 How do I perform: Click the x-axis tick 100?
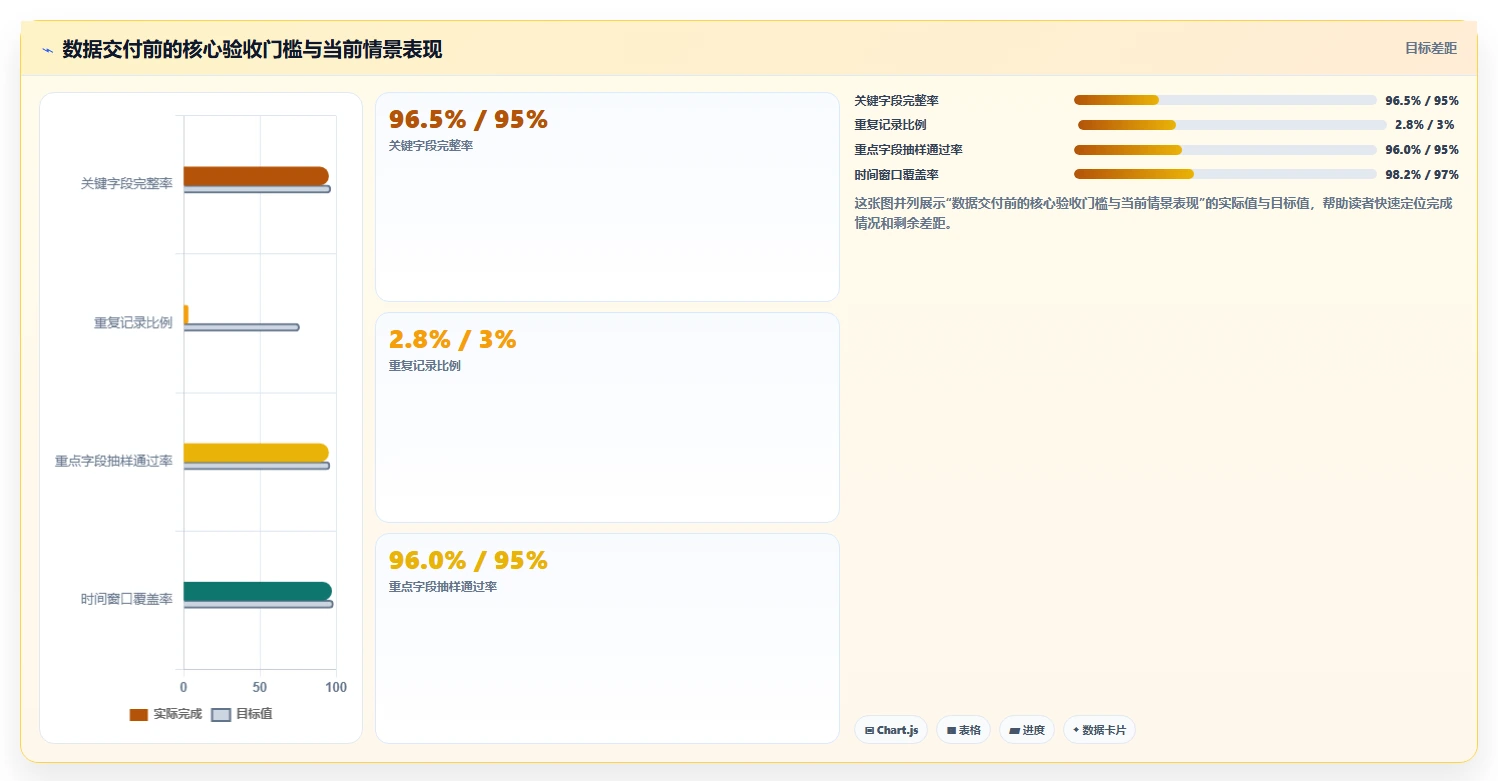(336, 688)
